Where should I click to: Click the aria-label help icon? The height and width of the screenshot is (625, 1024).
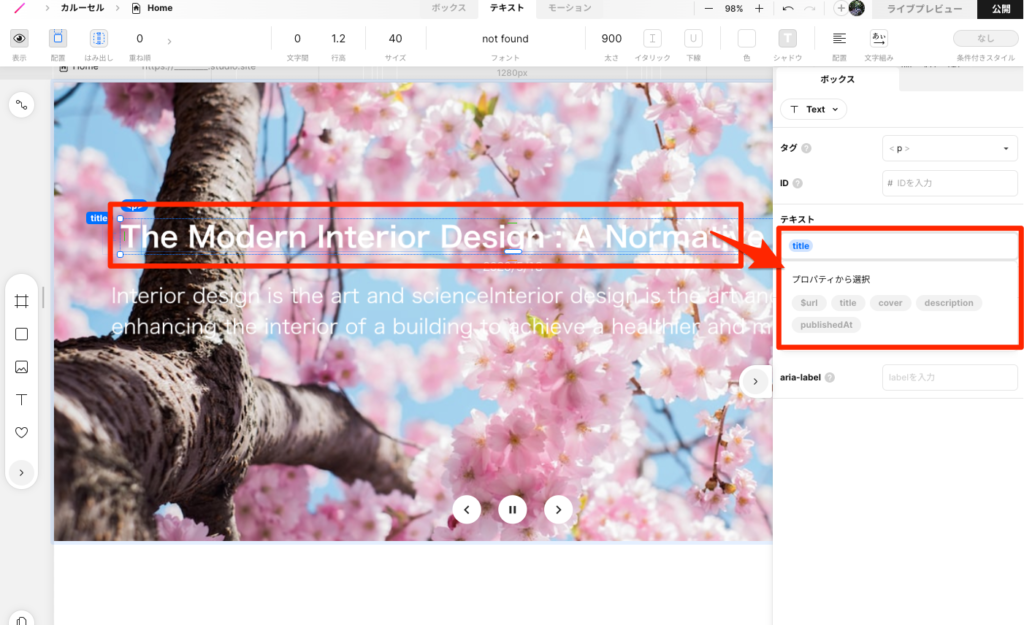coord(829,377)
